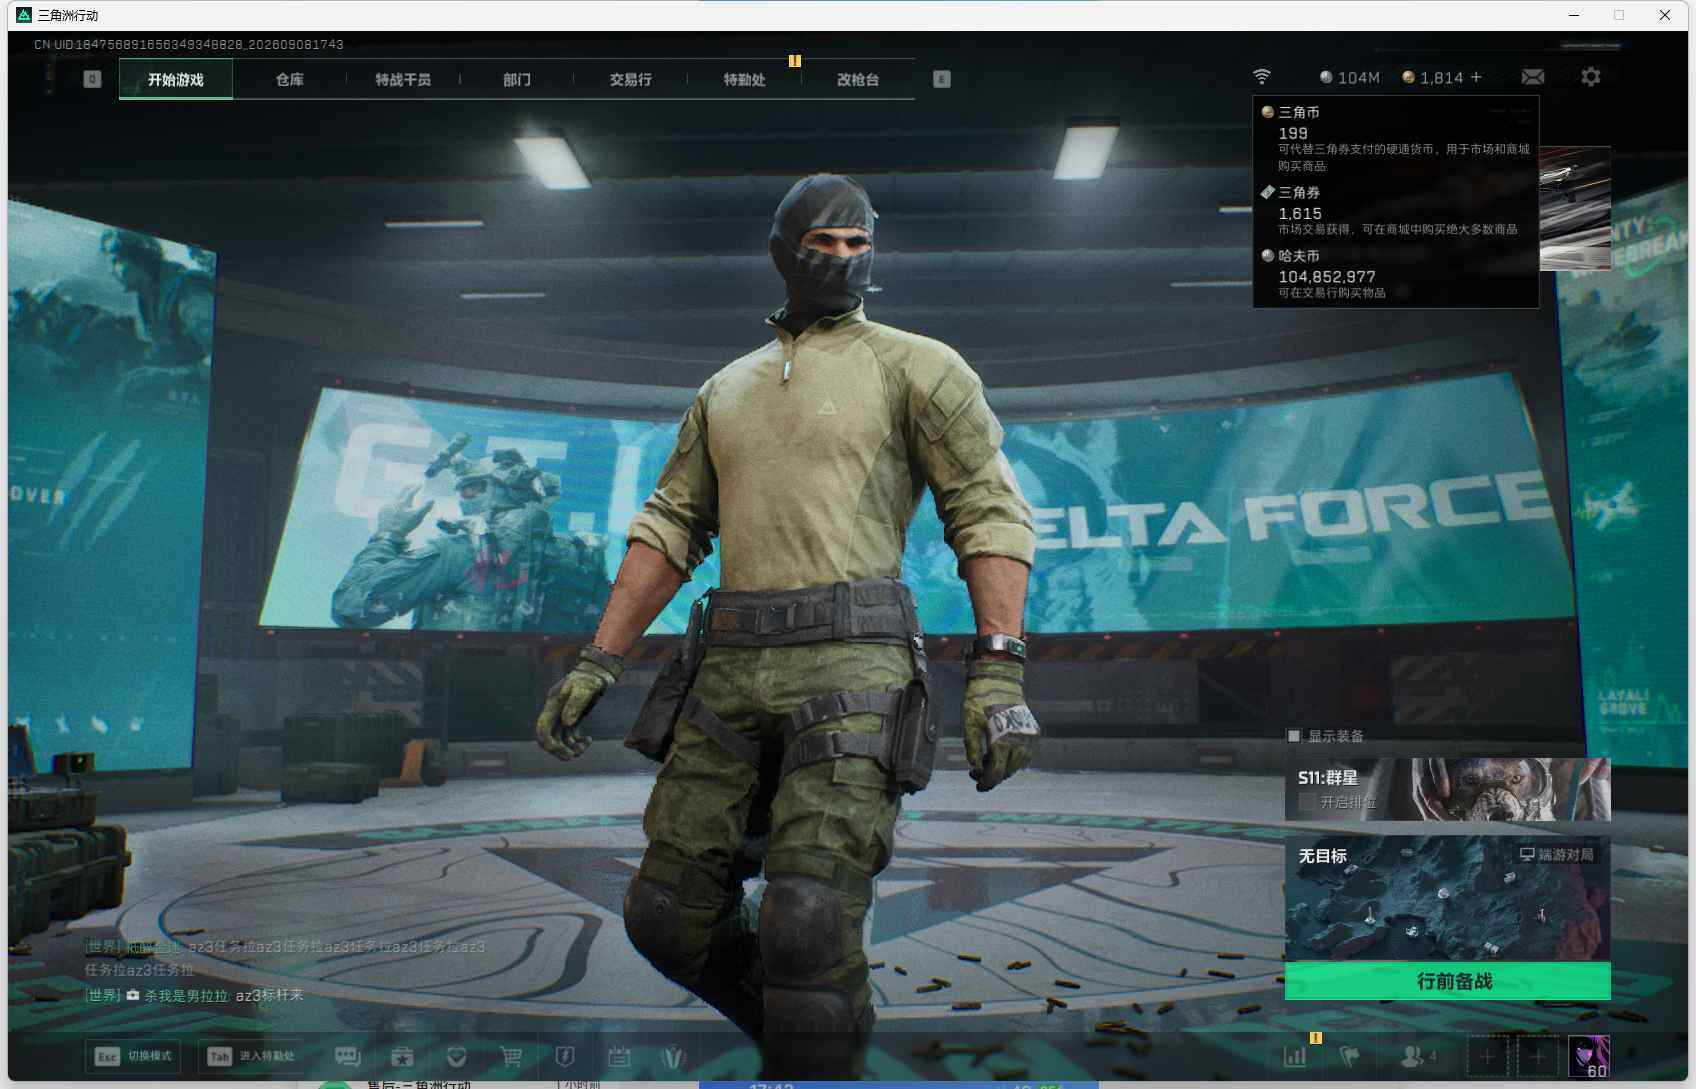Open the 仓库 tab
The image size is (1696, 1089).
point(290,79)
